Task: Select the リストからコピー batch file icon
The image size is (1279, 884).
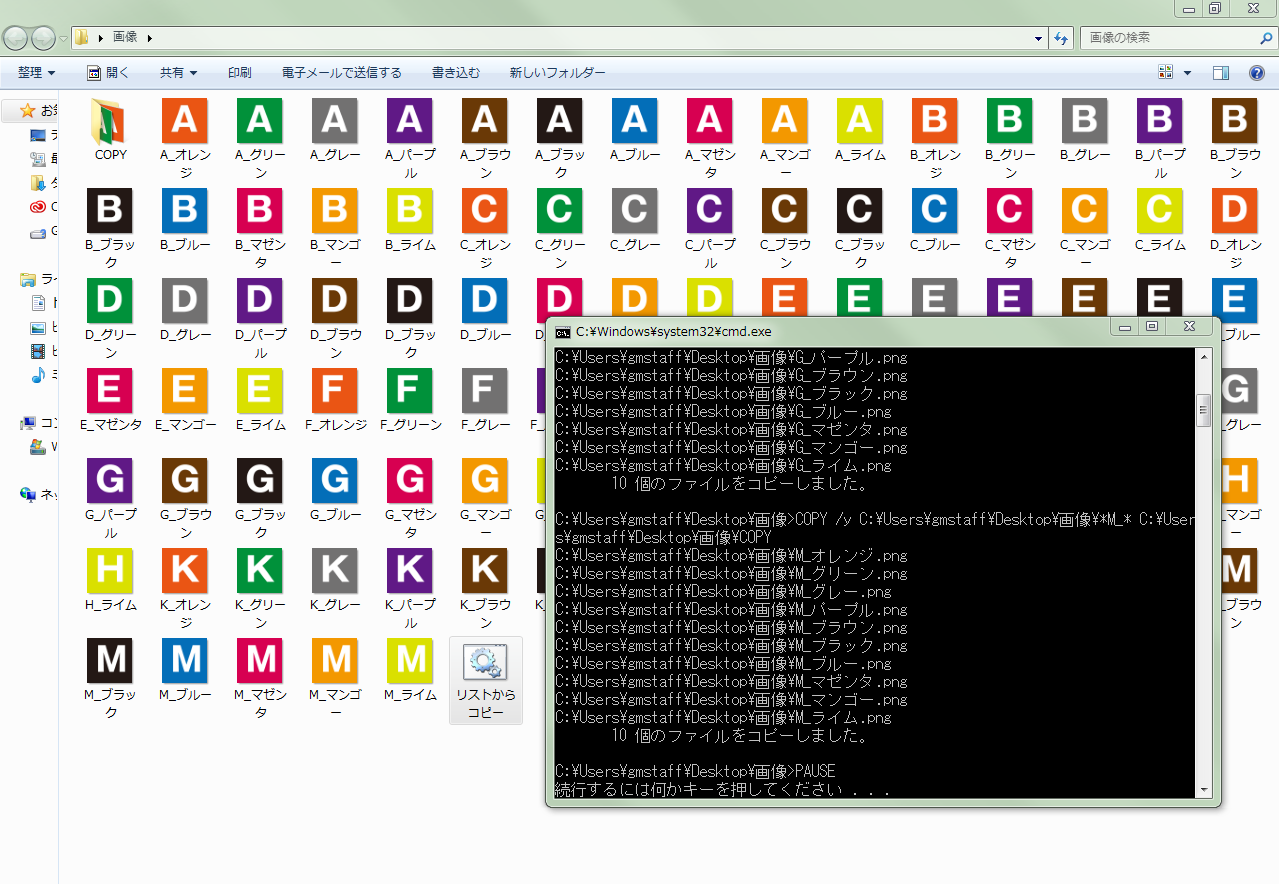Action: 485,662
